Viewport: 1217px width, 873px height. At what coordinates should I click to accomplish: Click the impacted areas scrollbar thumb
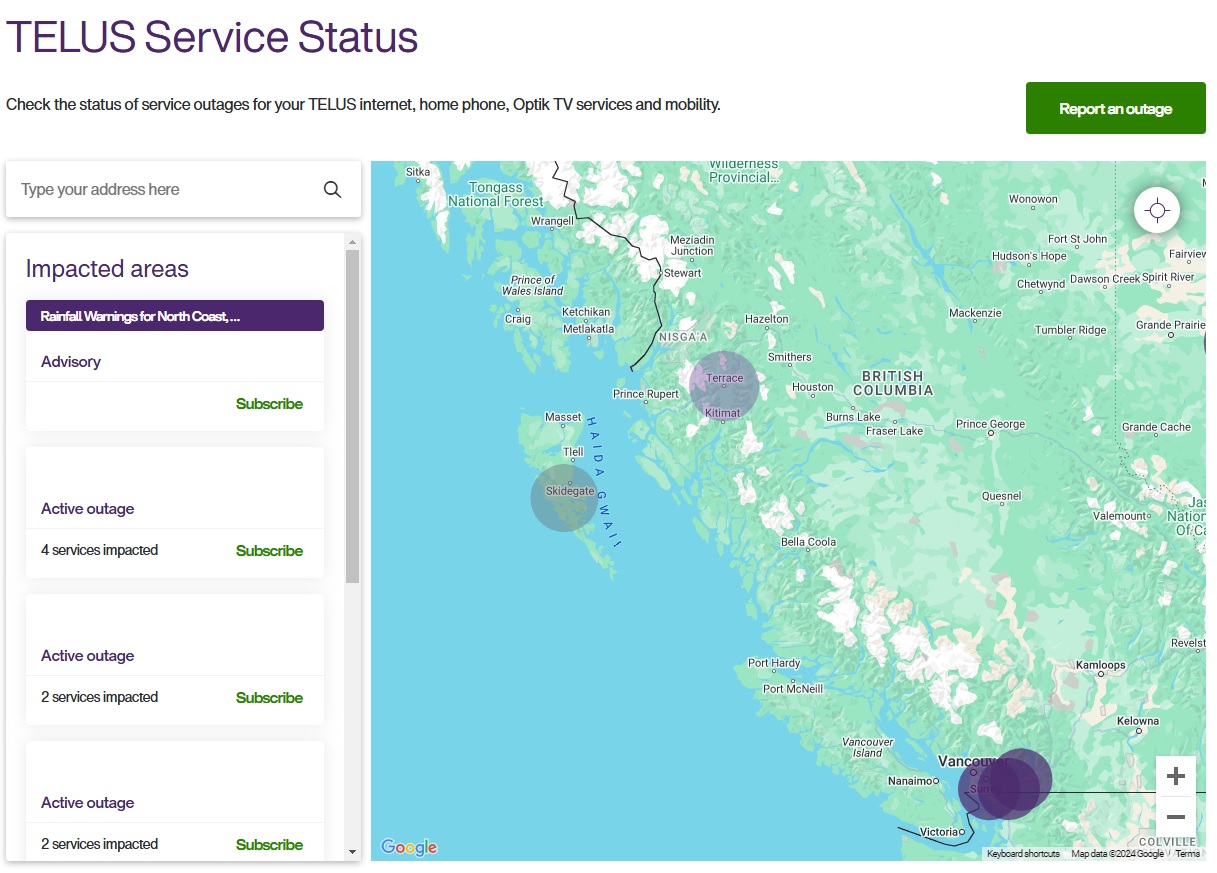pos(352,416)
